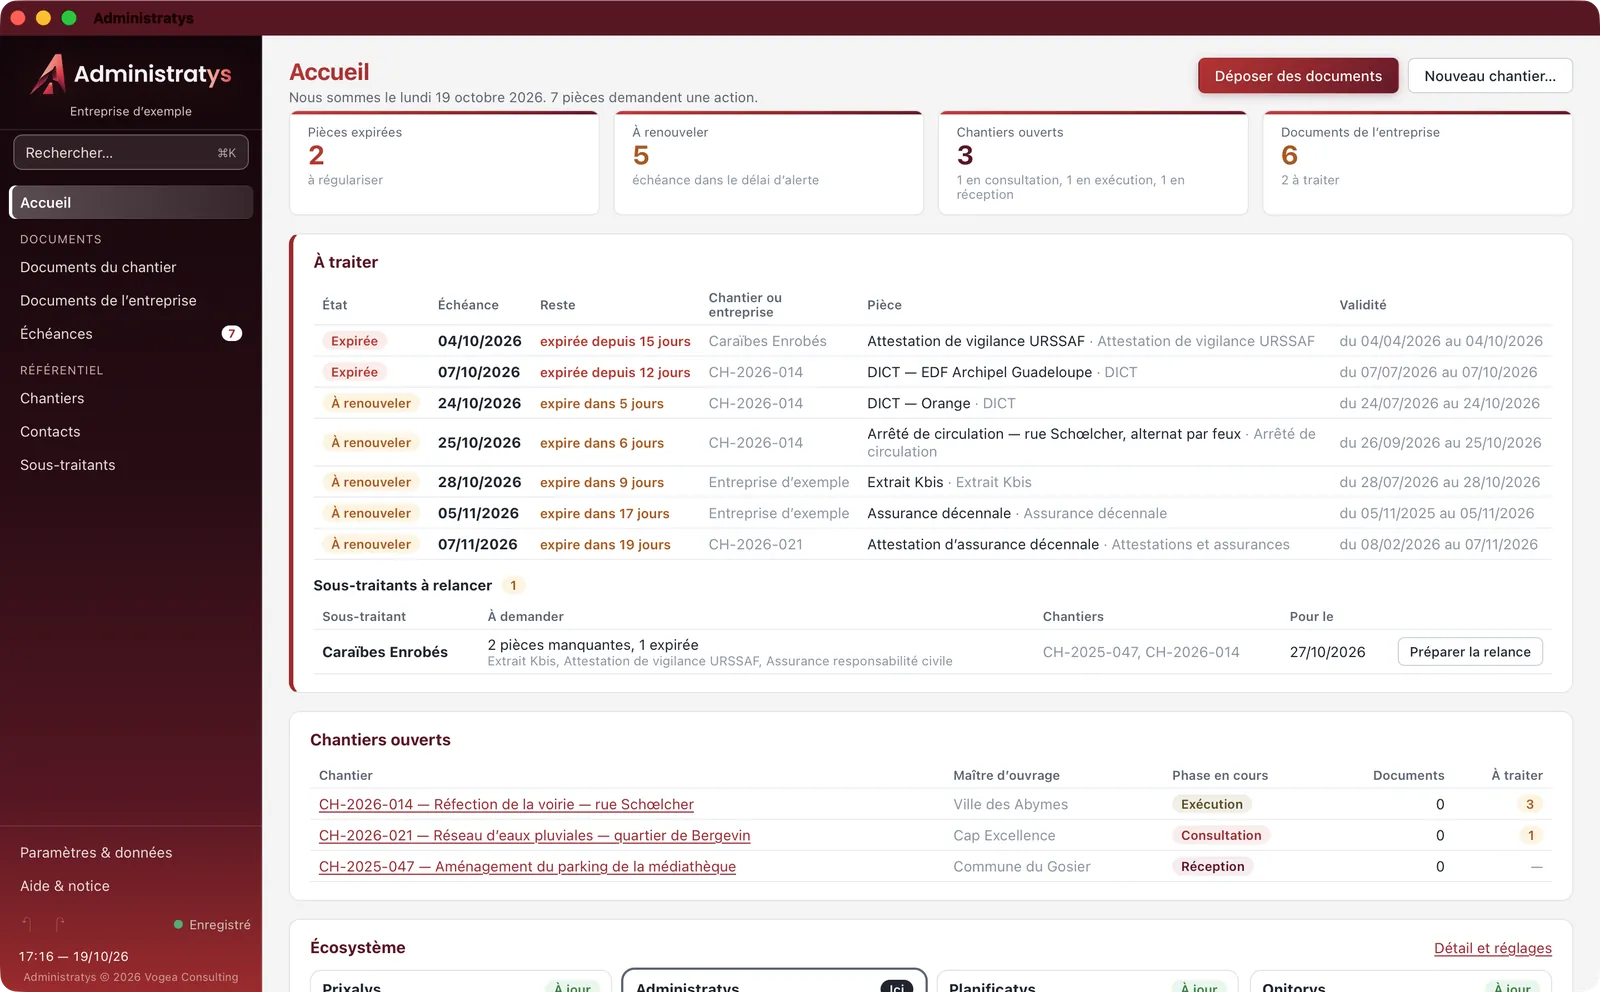Click the Réception phase badge
1600x992 pixels.
coord(1213,866)
